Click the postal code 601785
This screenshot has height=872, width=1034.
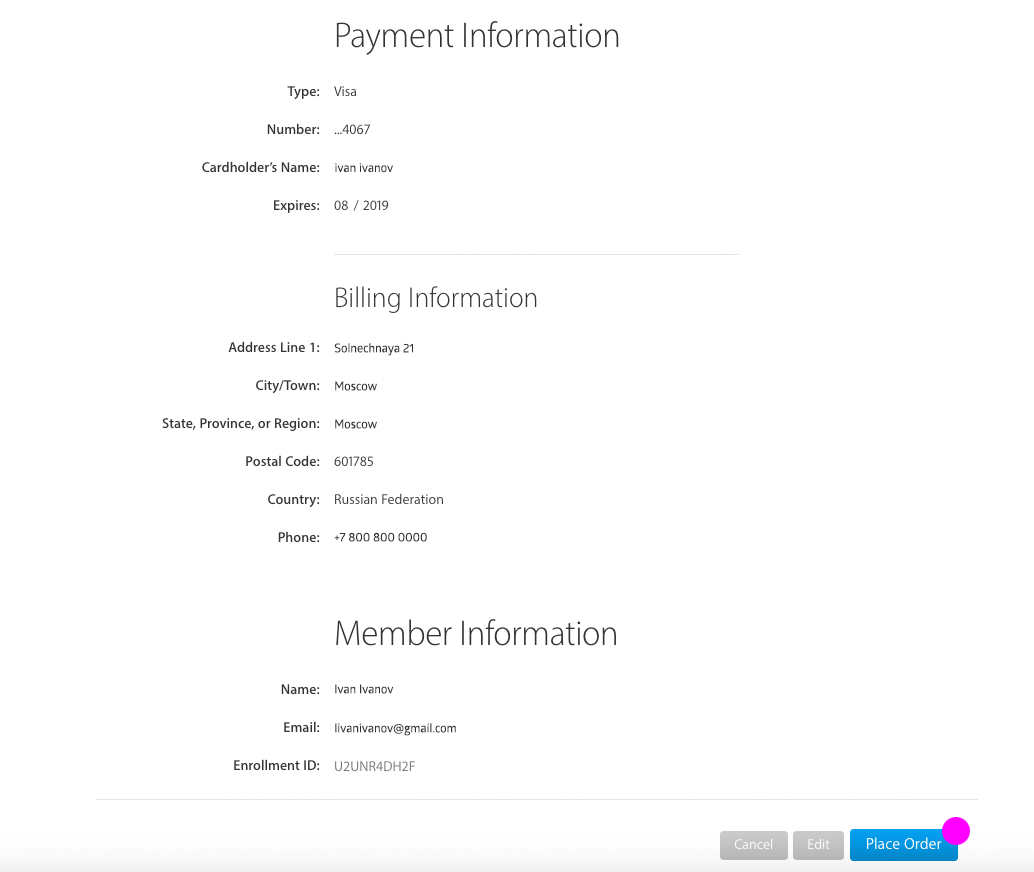pos(353,462)
